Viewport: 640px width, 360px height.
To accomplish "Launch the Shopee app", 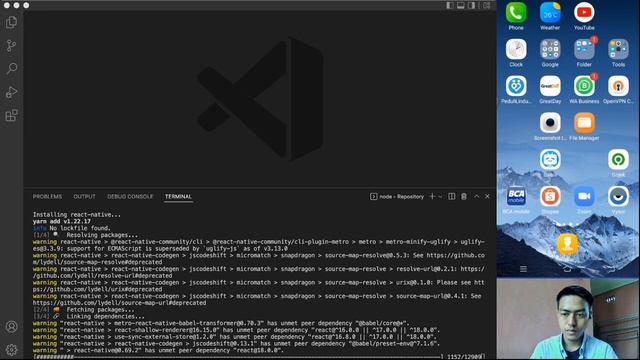I will (x=550, y=200).
